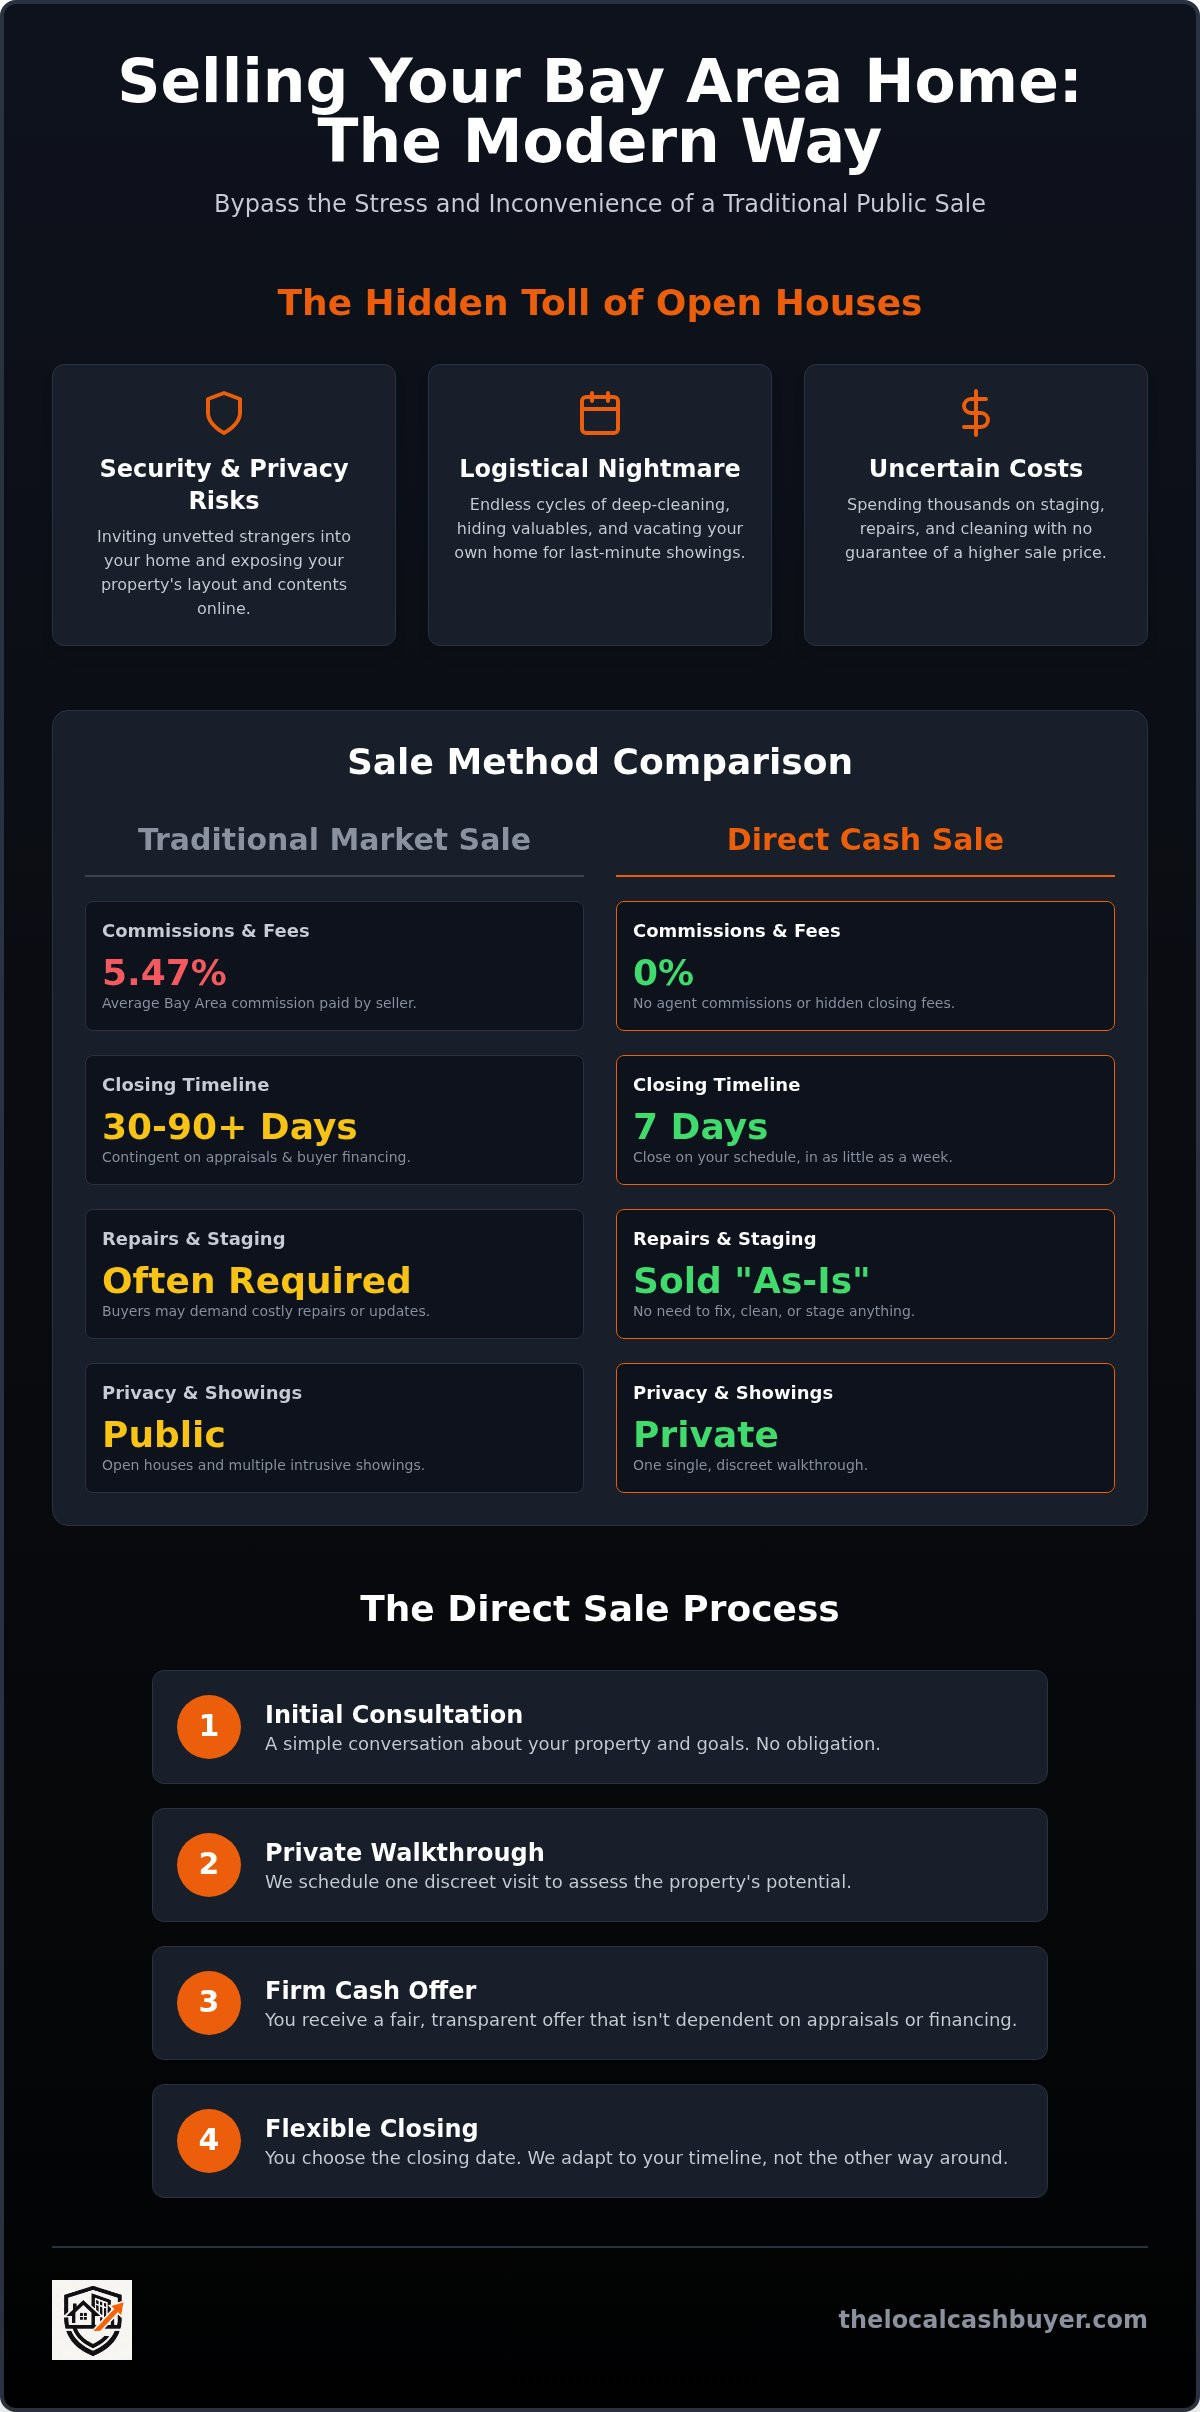This screenshot has height=2412, width=1200.
Task: Select the orange step 1 circle
Action: (x=209, y=1726)
